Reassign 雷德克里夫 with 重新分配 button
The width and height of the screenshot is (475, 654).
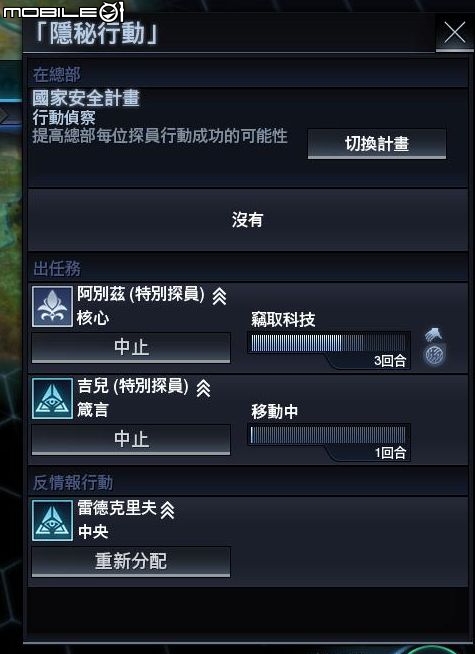coord(131,562)
